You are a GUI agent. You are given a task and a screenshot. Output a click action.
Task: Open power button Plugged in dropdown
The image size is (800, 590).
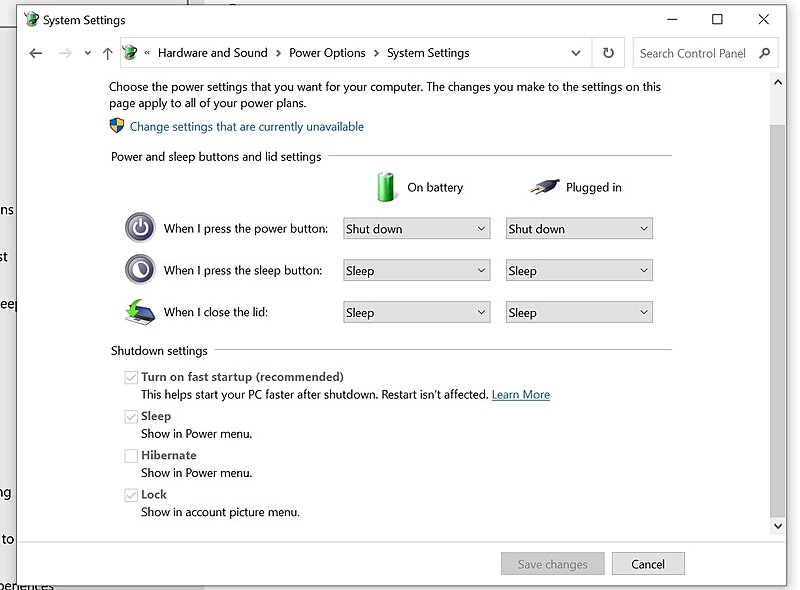point(579,229)
